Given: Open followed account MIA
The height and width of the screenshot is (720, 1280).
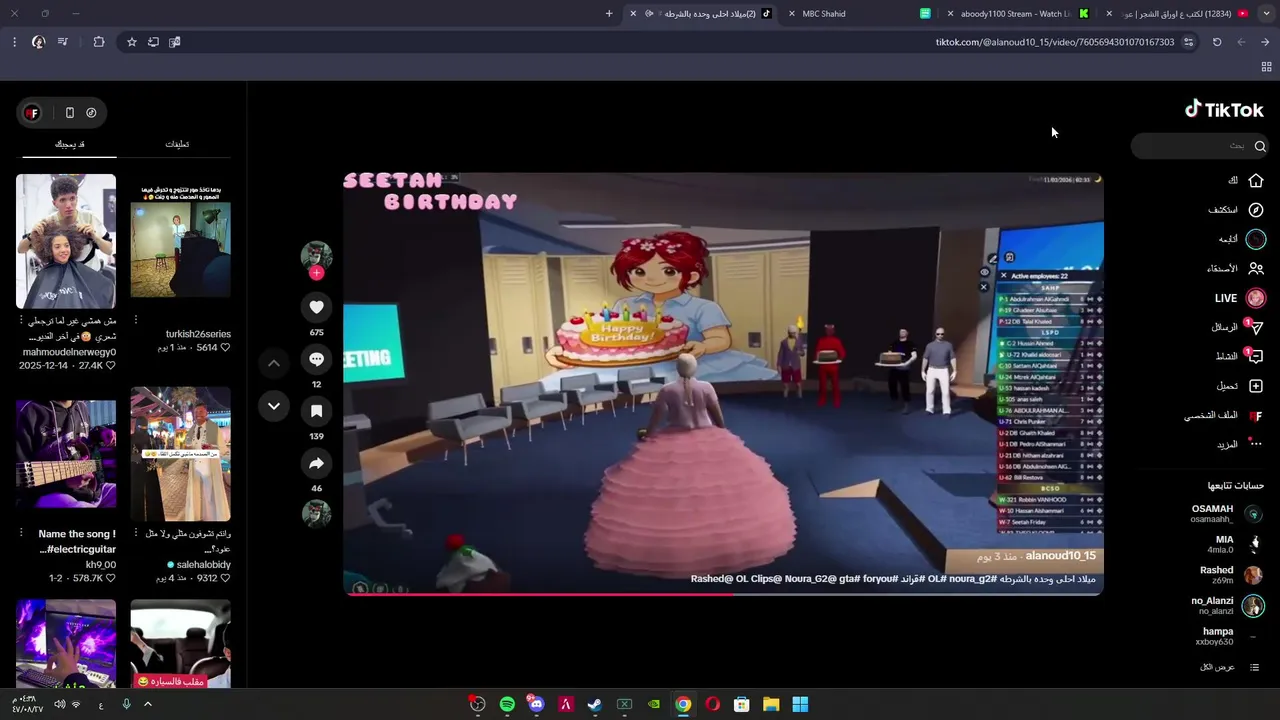Looking at the screenshot, I should (1234, 544).
